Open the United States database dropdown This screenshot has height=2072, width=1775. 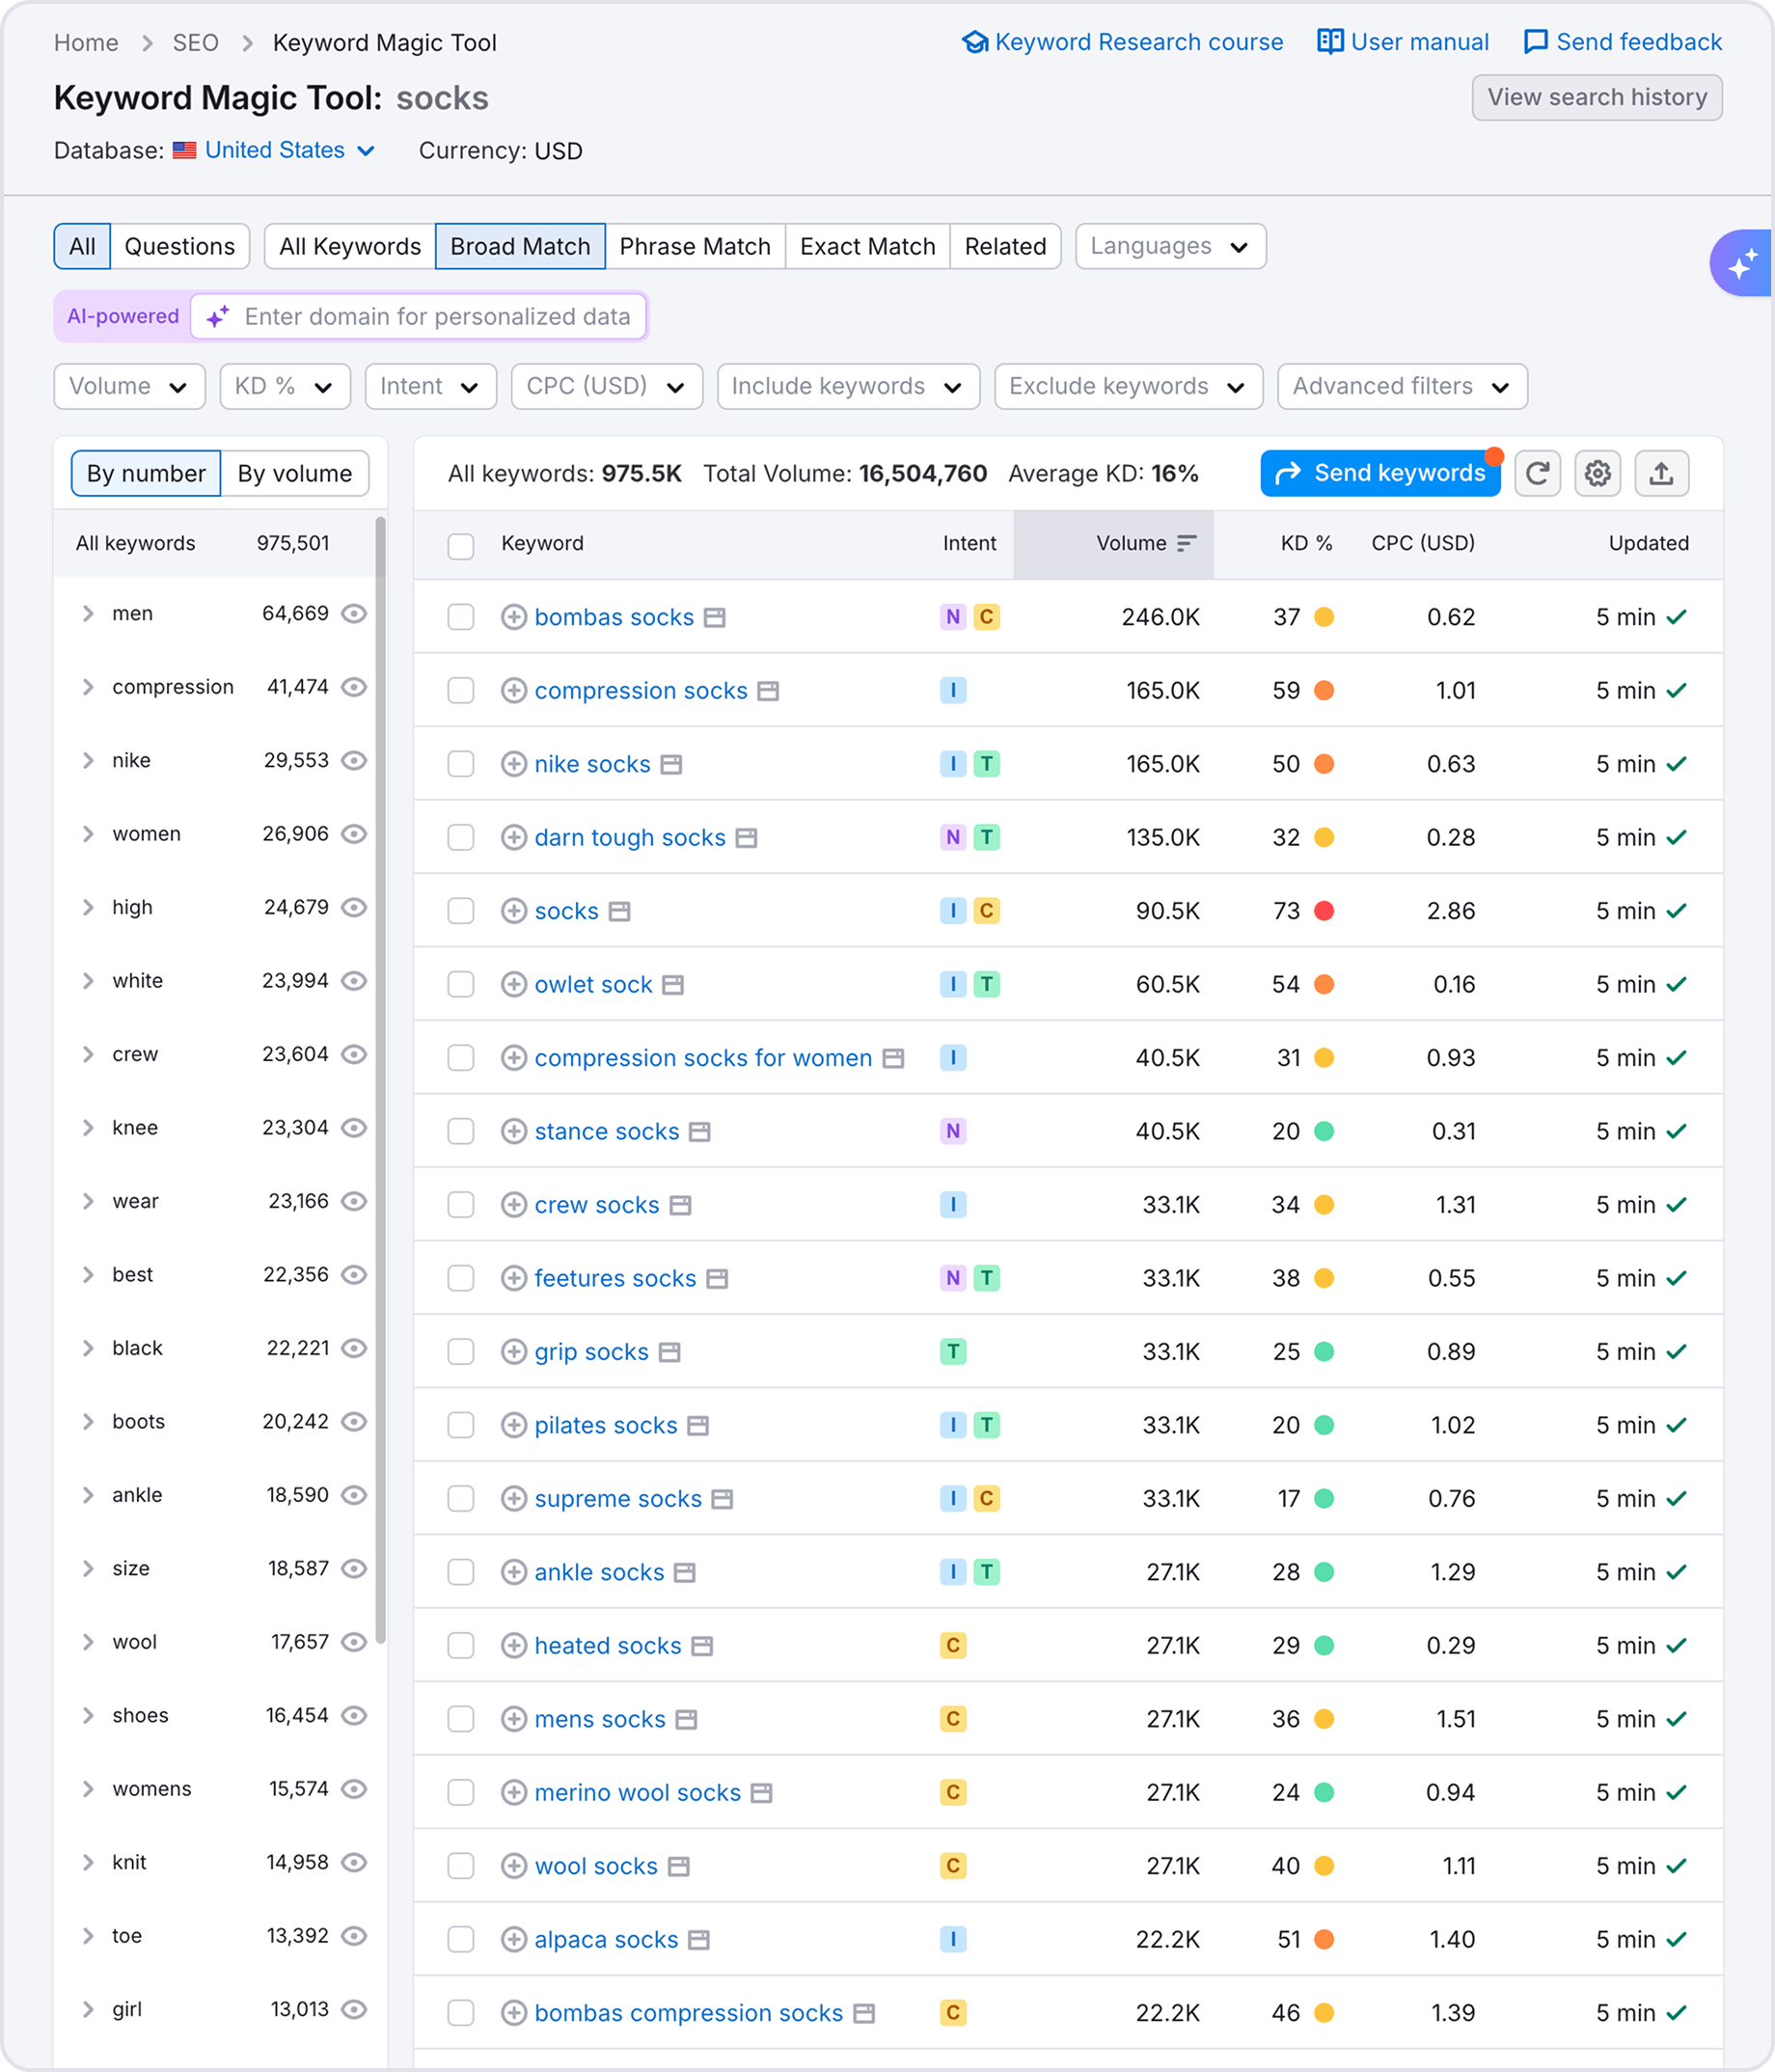point(273,150)
